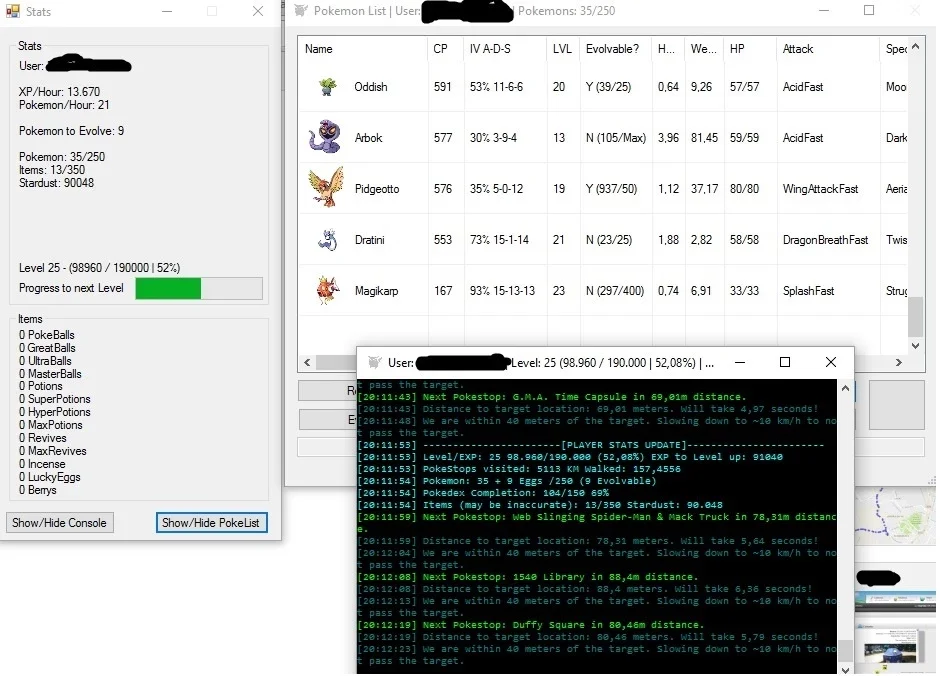Click Oddish's evolvable value Y (39/25)
This screenshot has width=940, height=676.
(608, 87)
